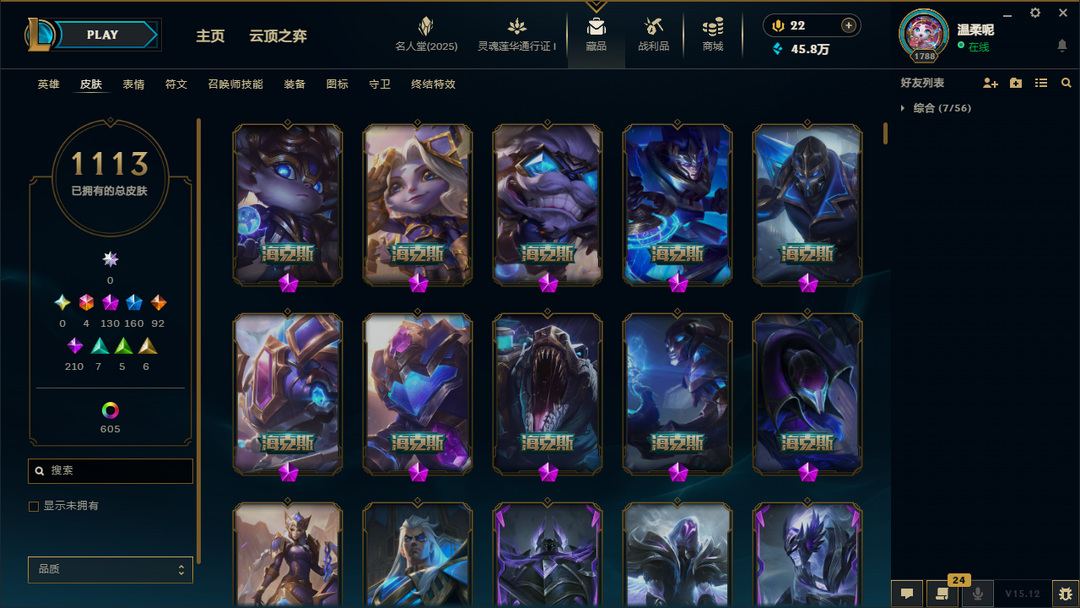This screenshot has height=608, width=1080.
Task: Open the notifications bell icon
Action: [1062, 45]
